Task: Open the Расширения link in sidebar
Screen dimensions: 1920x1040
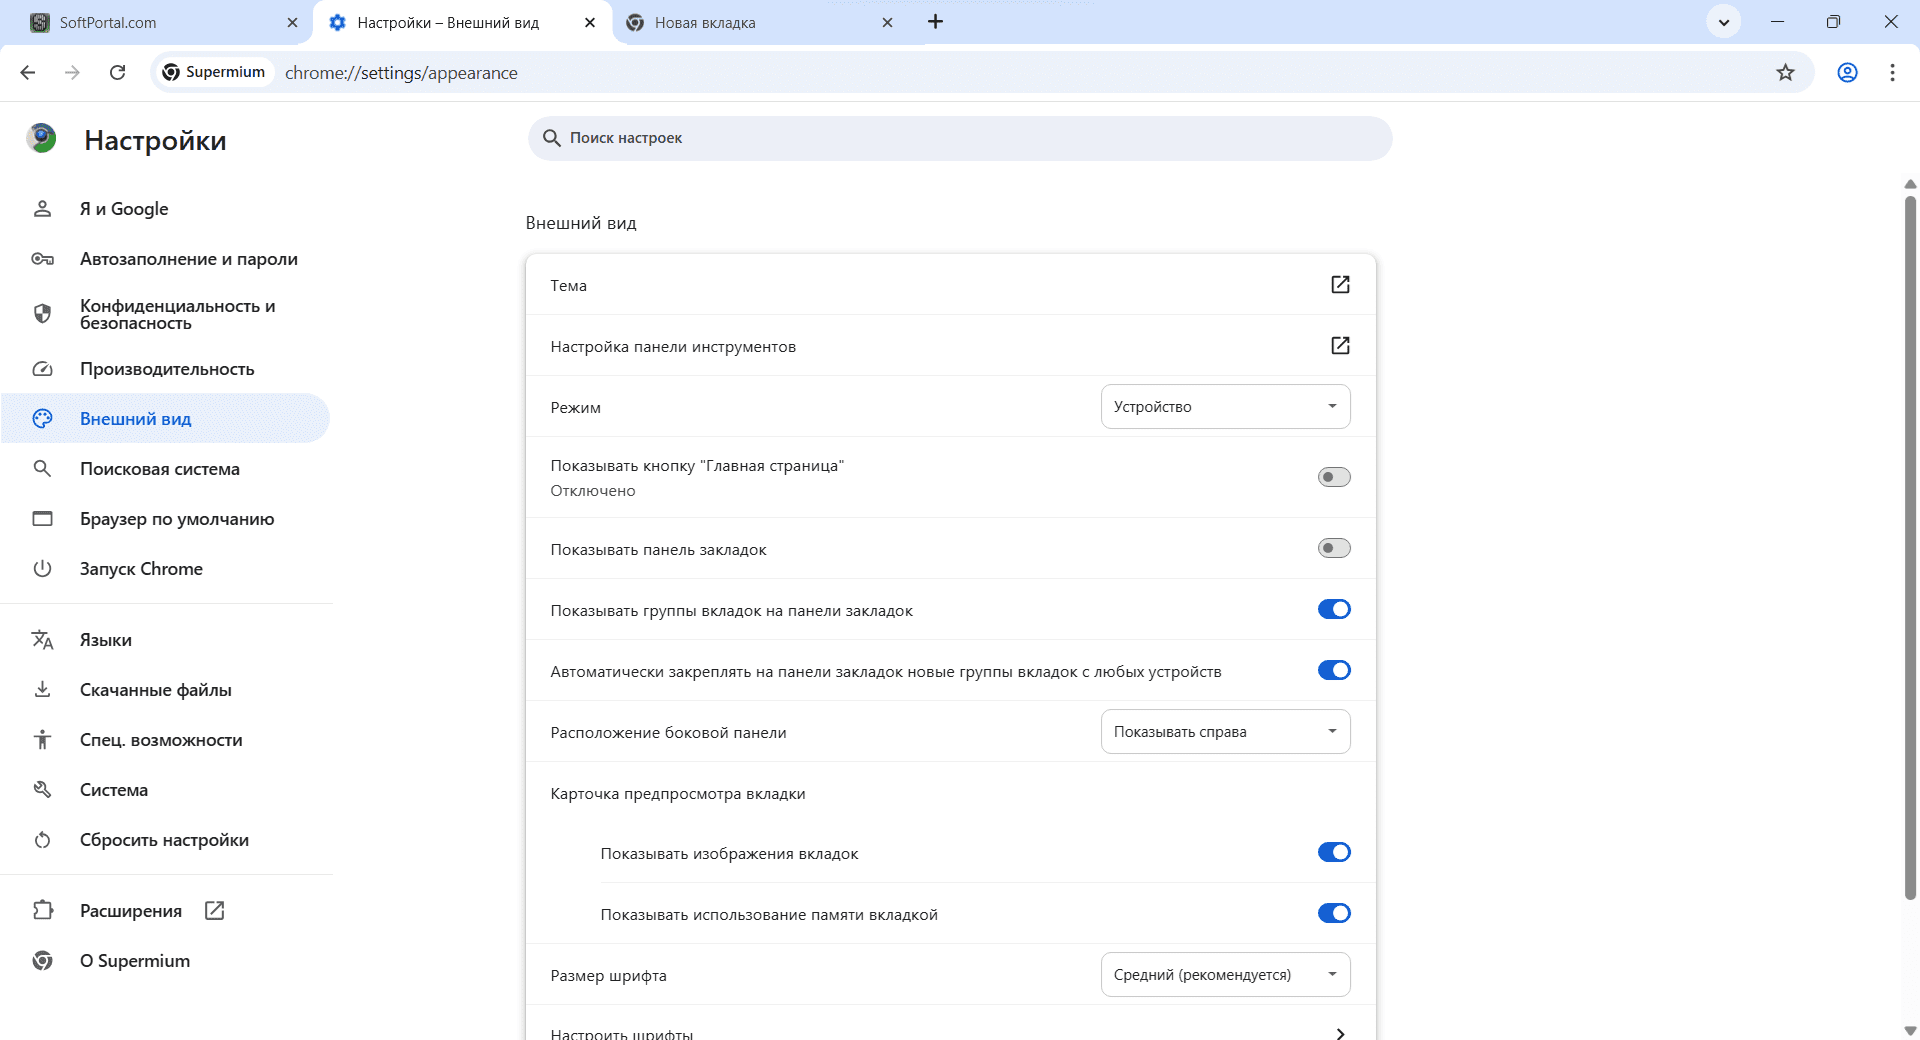Action: click(x=131, y=911)
